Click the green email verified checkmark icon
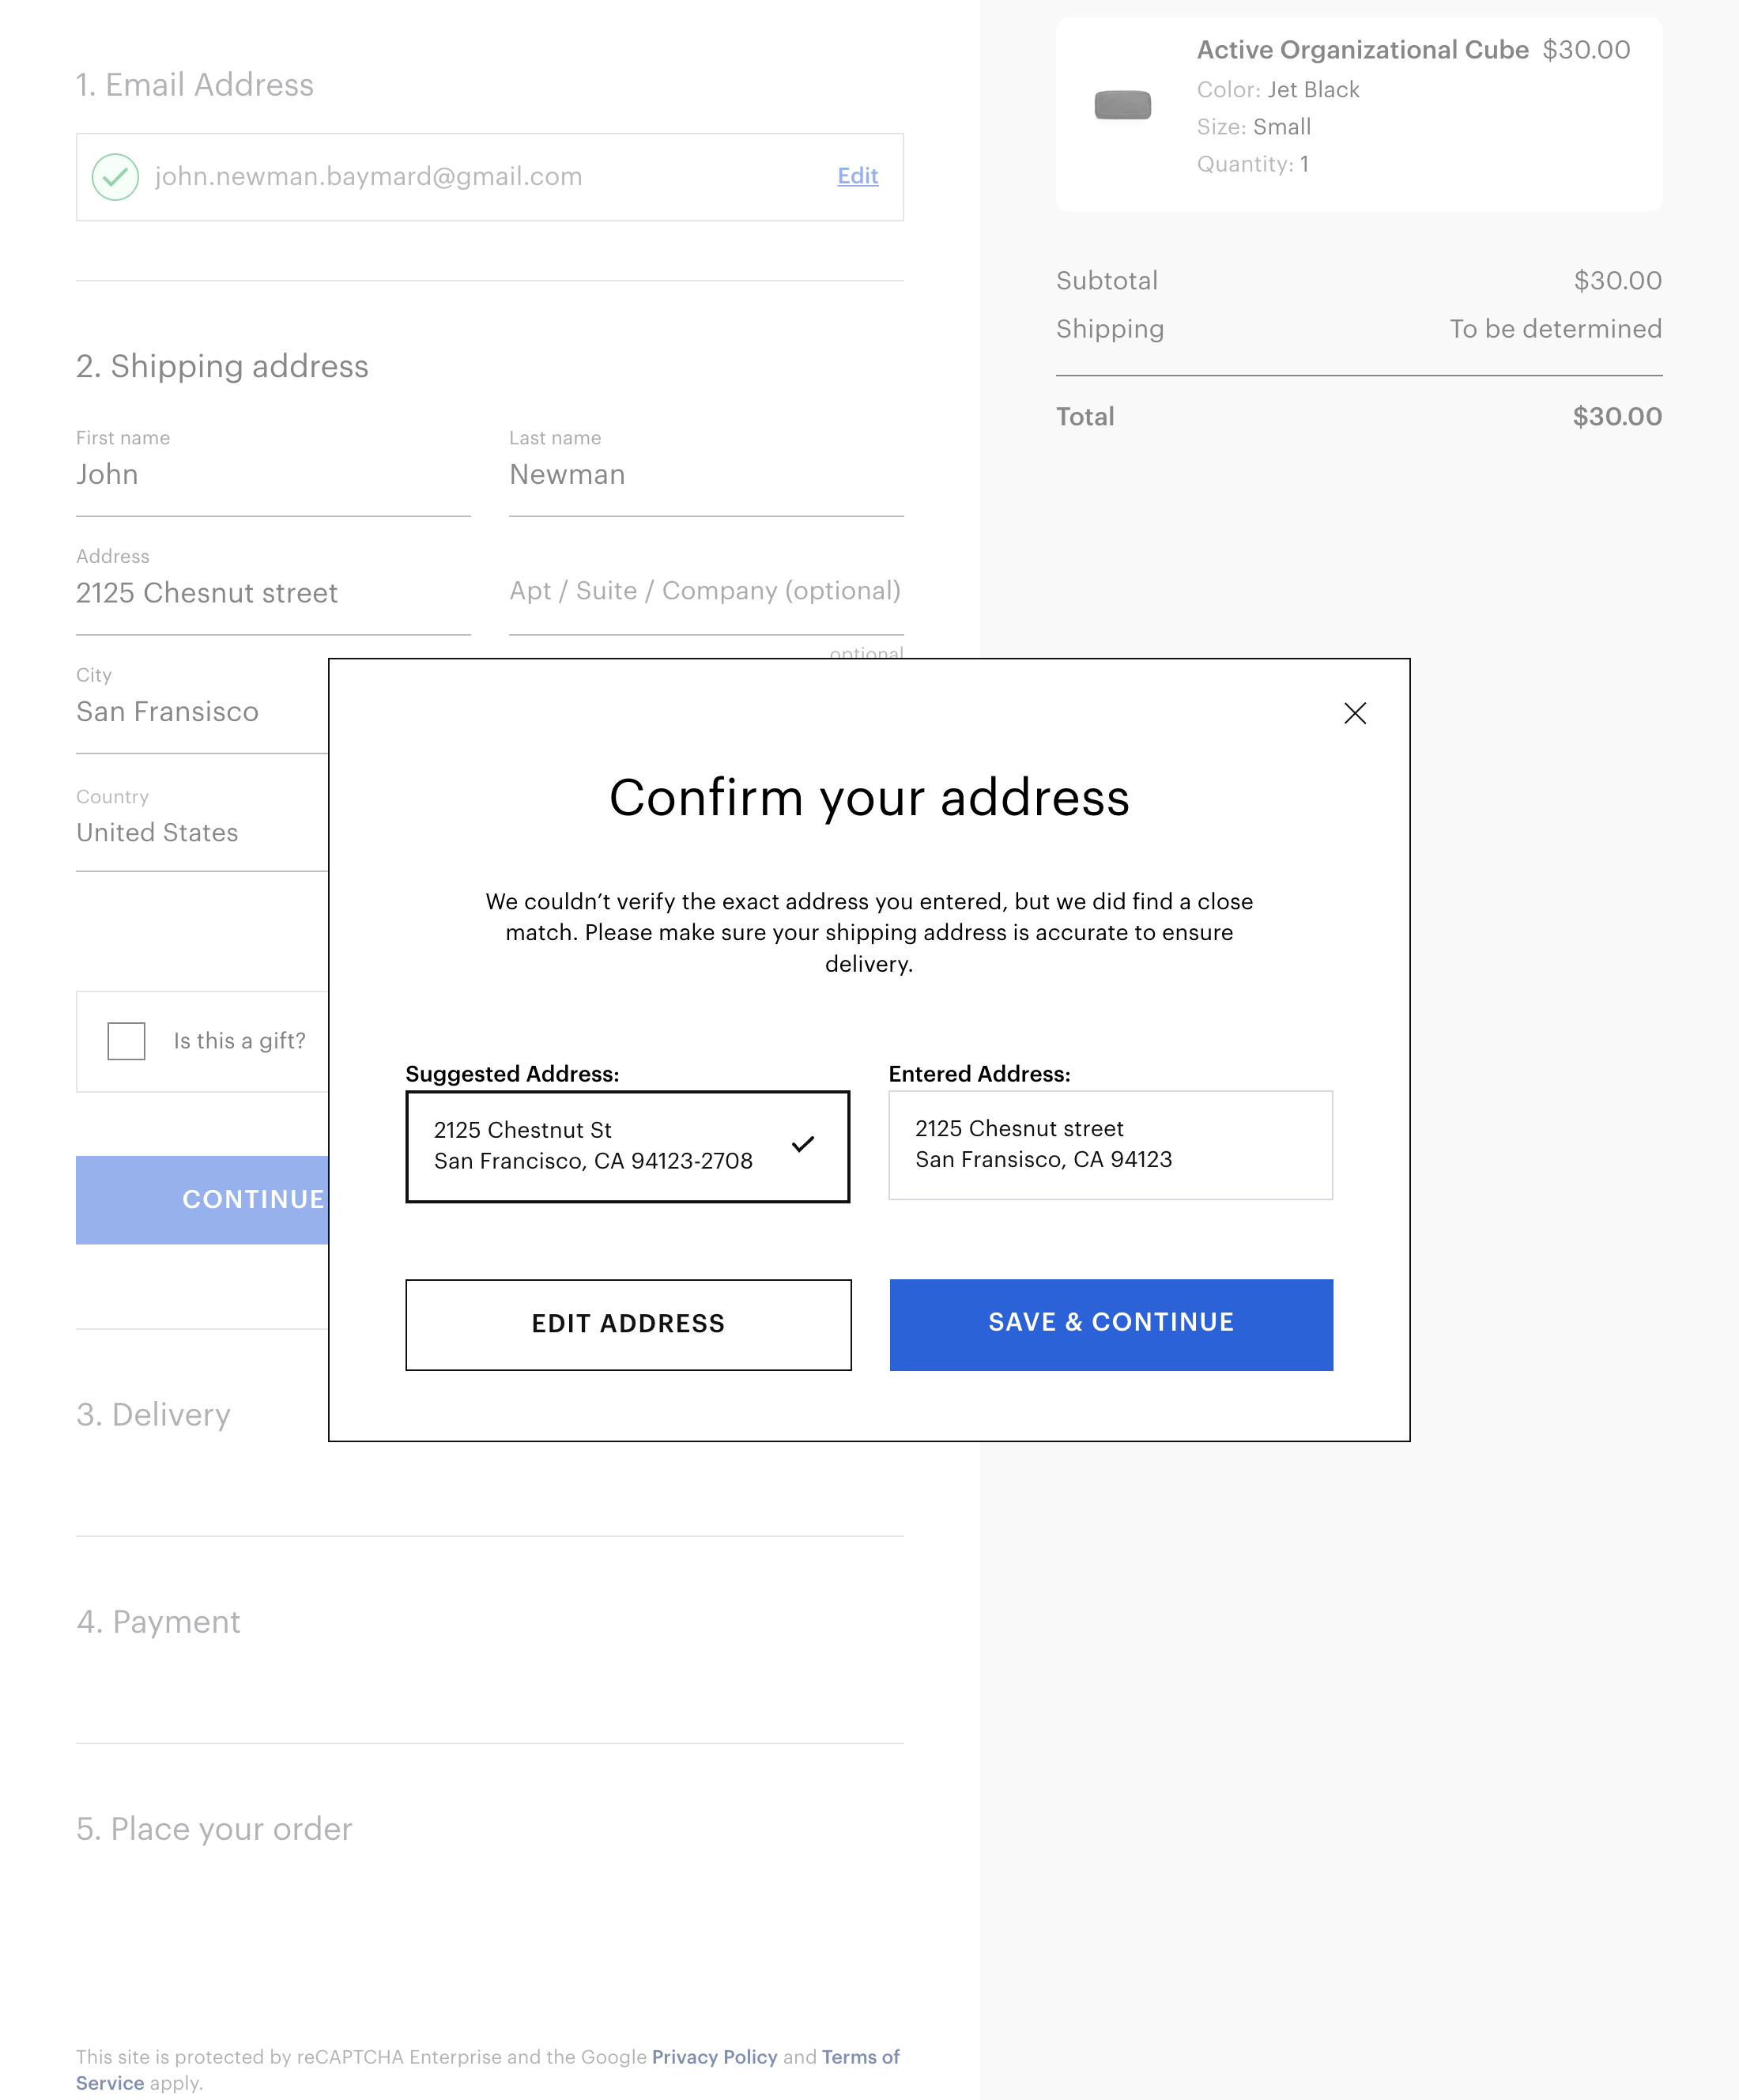 point(115,177)
